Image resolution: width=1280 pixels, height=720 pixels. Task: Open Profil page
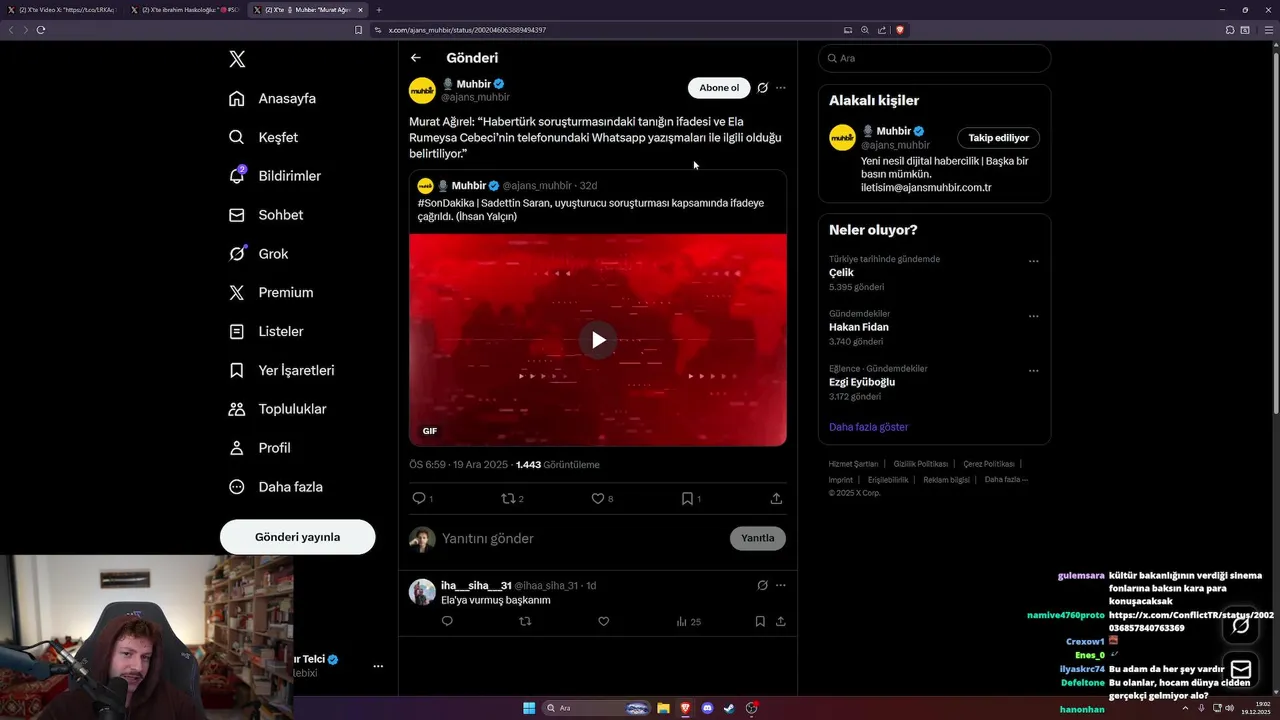click(260, 448)
